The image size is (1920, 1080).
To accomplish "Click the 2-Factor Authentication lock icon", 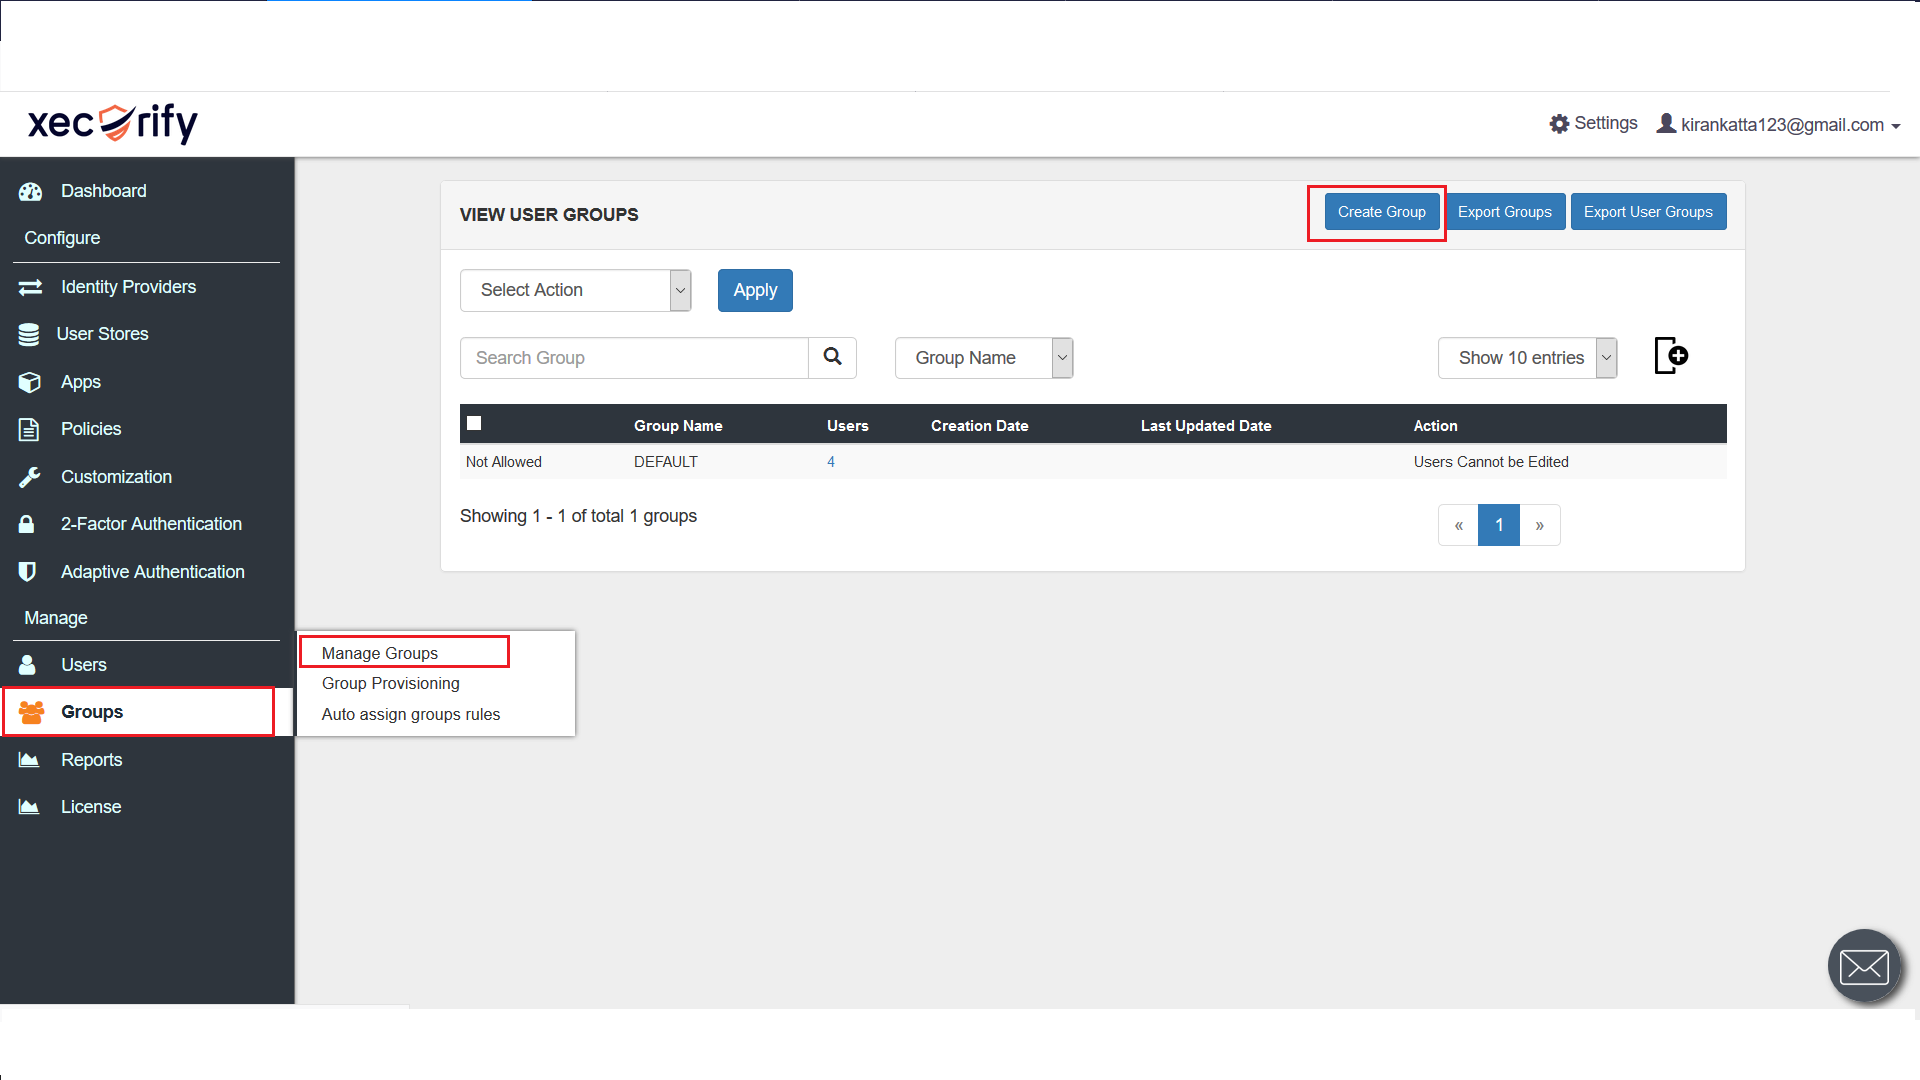I will point(27,524).
